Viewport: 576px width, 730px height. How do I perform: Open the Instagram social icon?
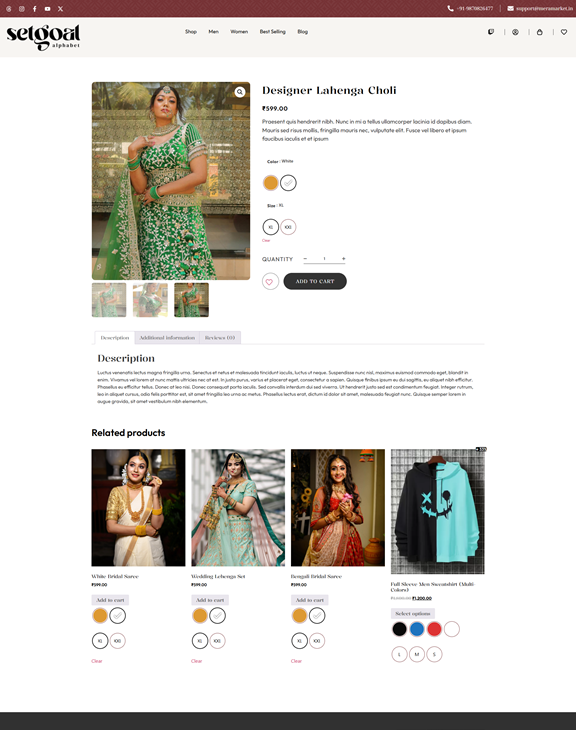pos(21,9)
